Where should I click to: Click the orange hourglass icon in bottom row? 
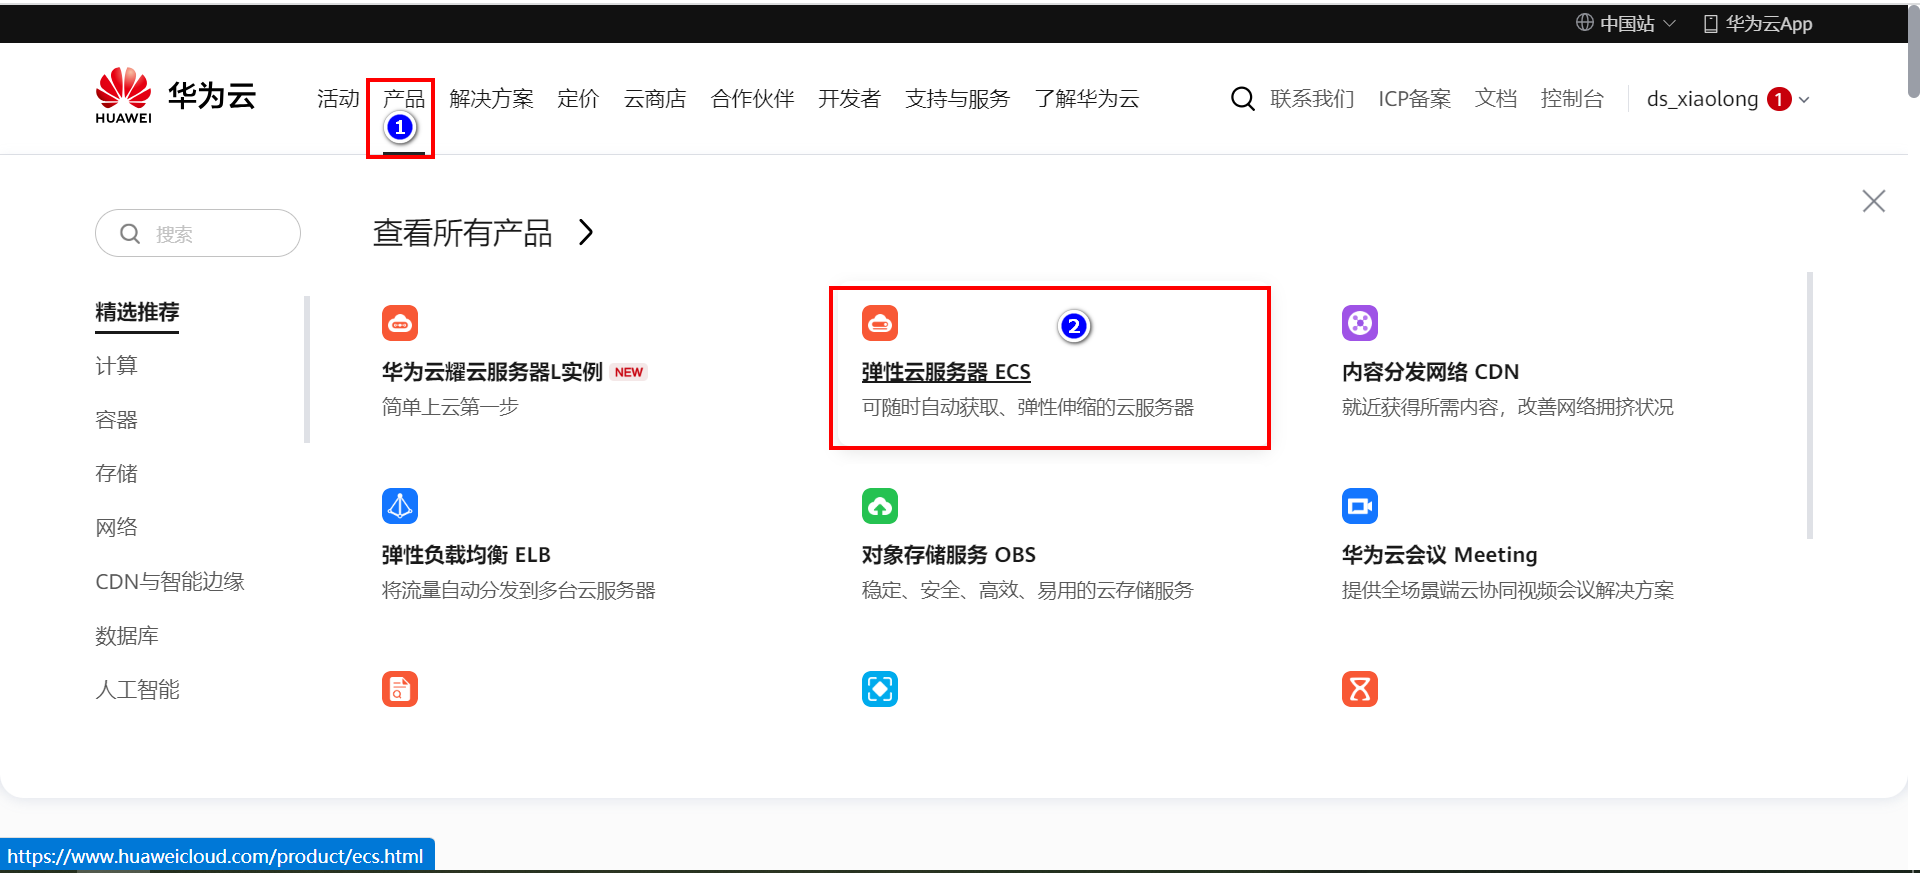[1360, 689]
